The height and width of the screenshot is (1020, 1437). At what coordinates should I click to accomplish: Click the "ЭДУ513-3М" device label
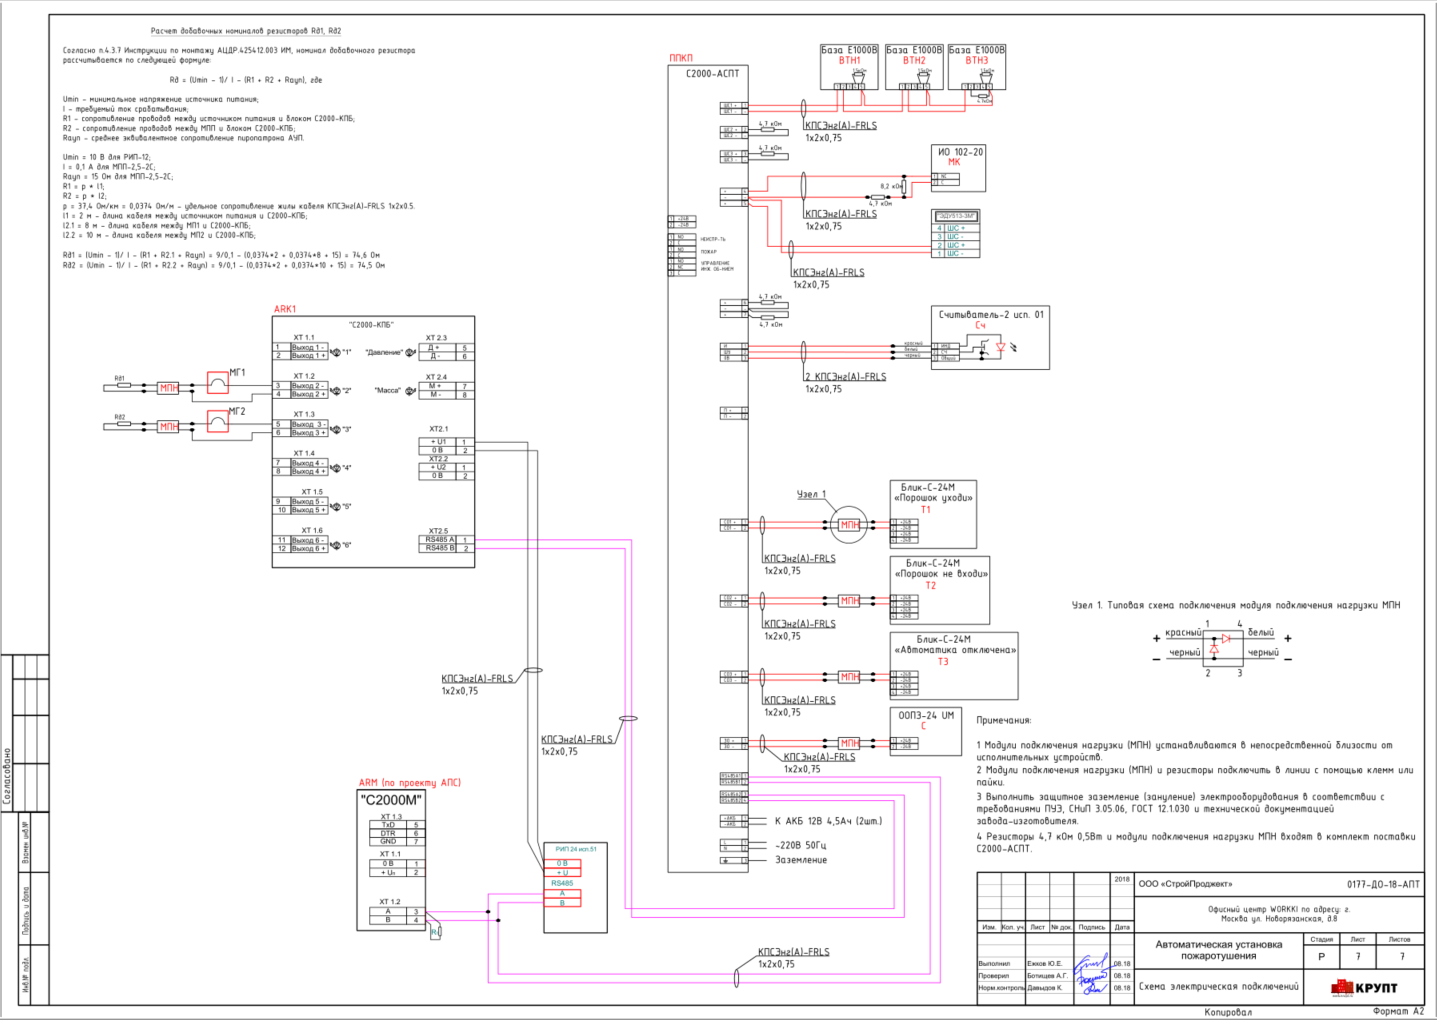click(x=956, y=216)
